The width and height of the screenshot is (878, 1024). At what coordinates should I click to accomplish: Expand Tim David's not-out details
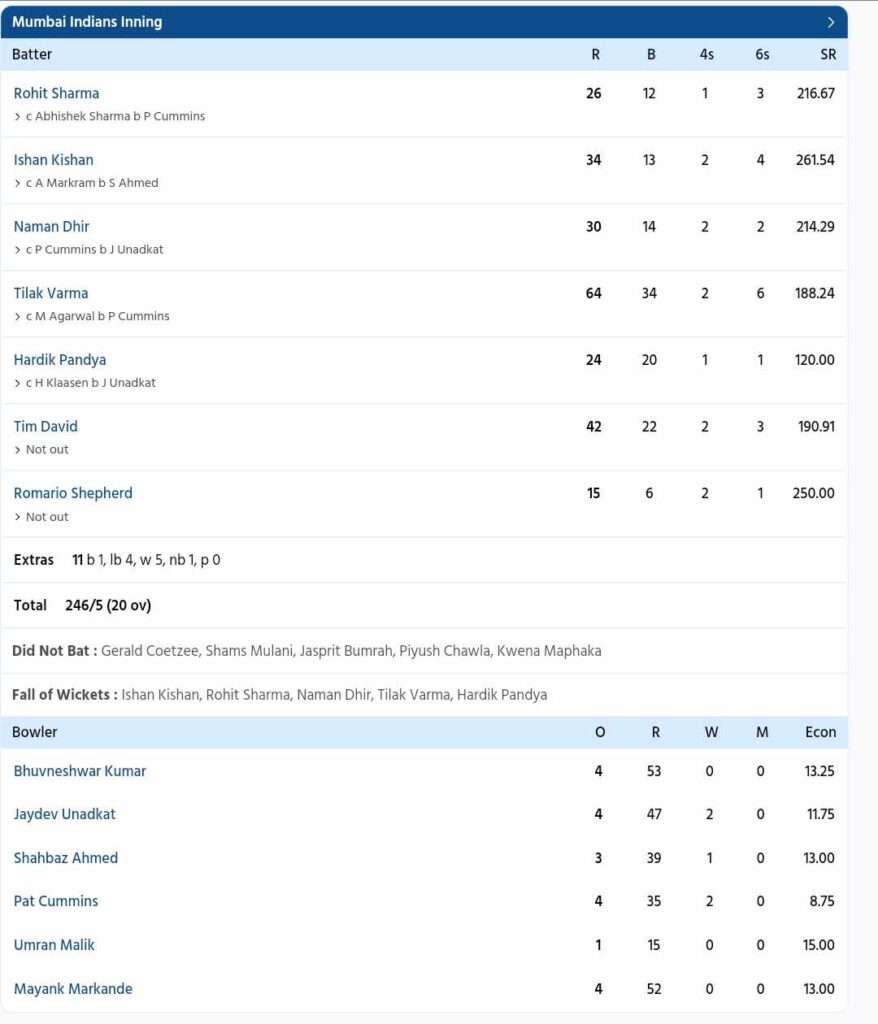click(18, 449)
